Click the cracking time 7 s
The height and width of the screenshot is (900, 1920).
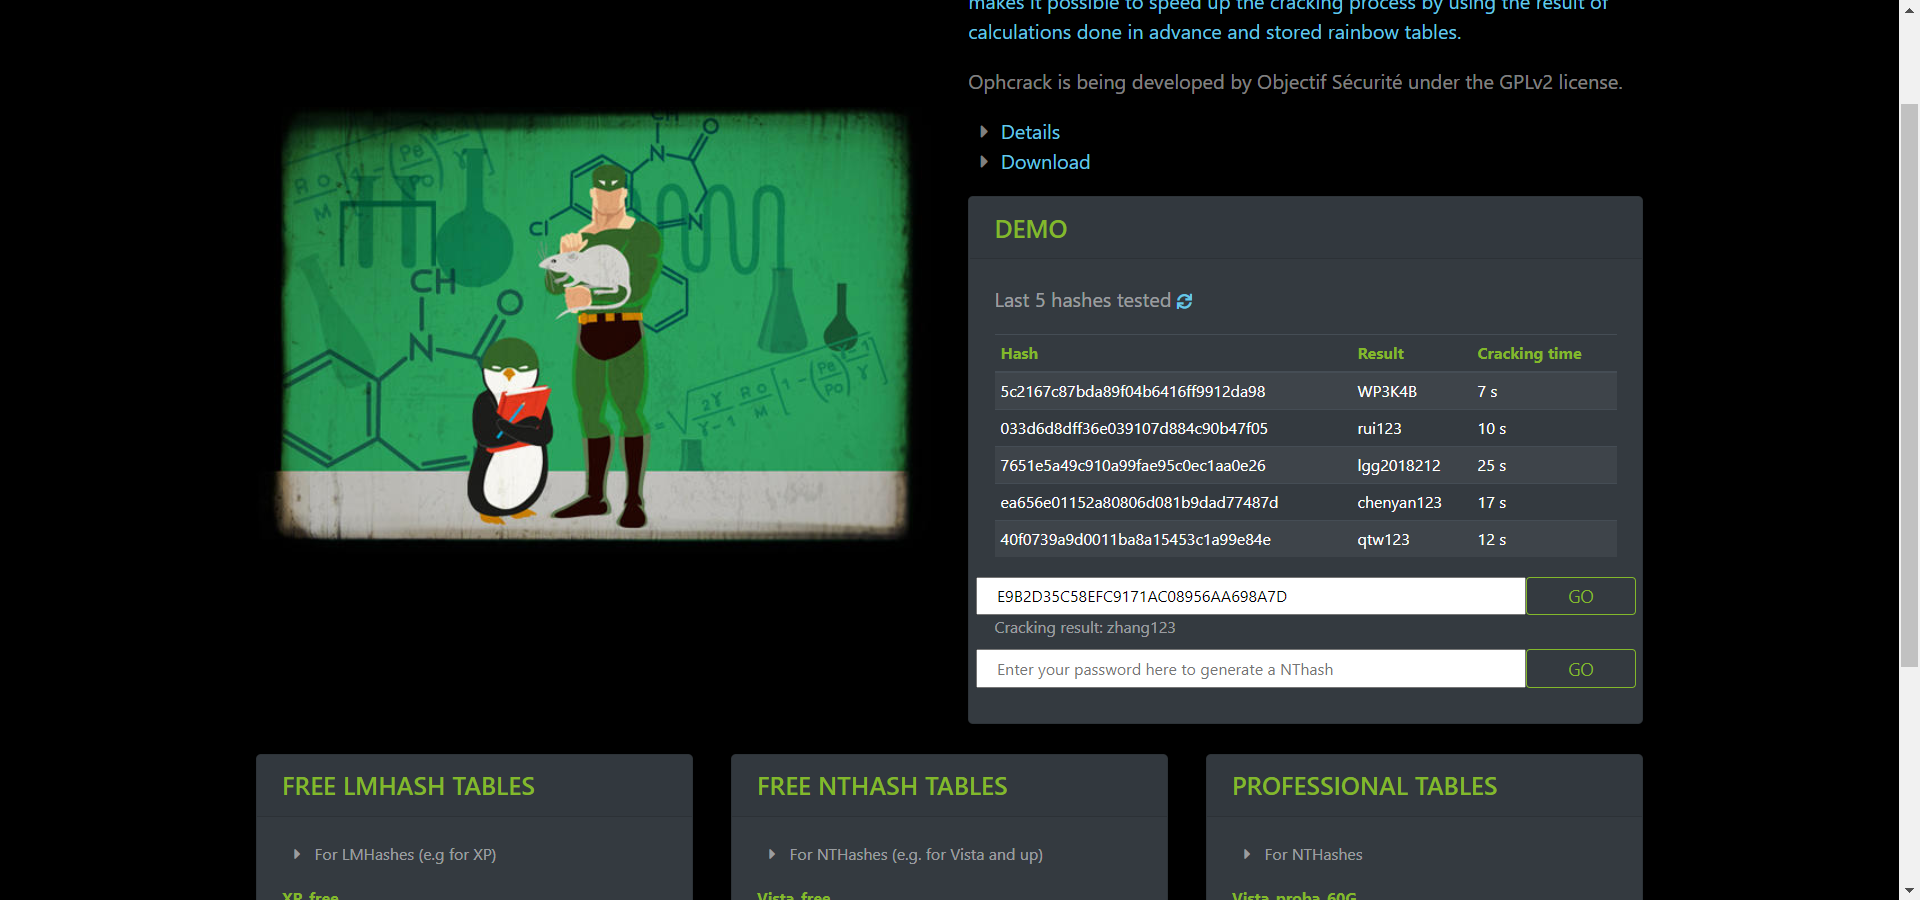[1487, 391]
